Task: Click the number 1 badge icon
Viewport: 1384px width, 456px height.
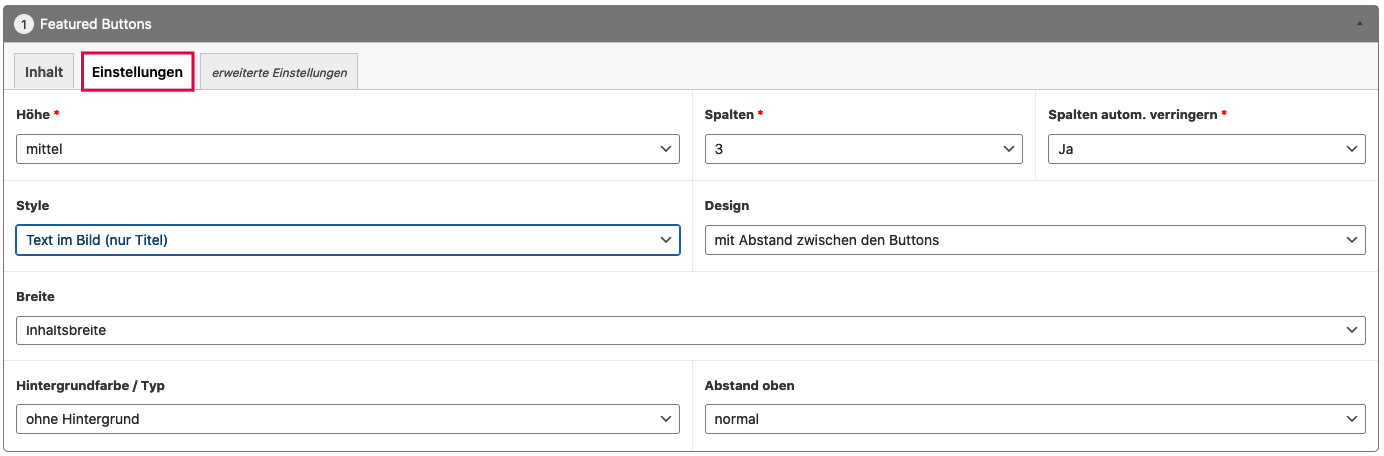Action: (23, 23)
